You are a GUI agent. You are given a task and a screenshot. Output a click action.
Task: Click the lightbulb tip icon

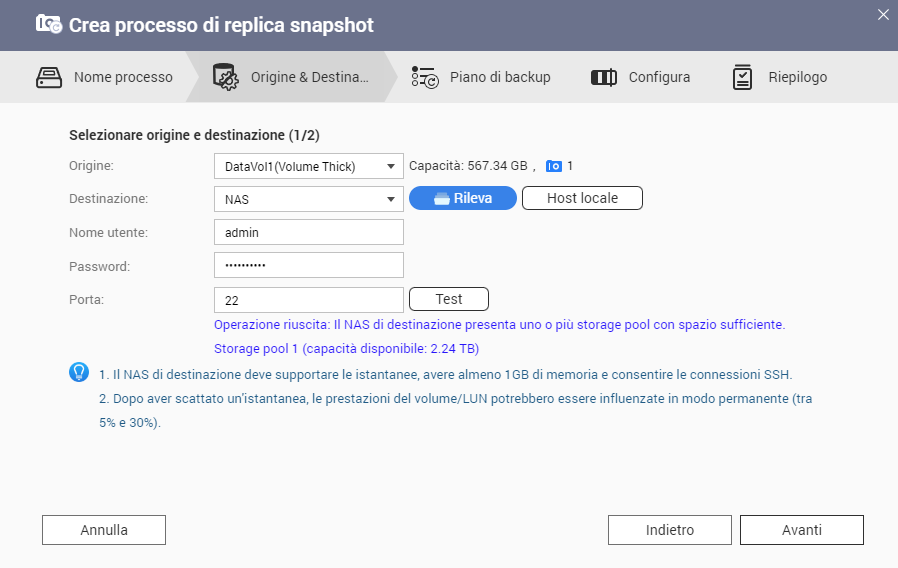(79, 372)
